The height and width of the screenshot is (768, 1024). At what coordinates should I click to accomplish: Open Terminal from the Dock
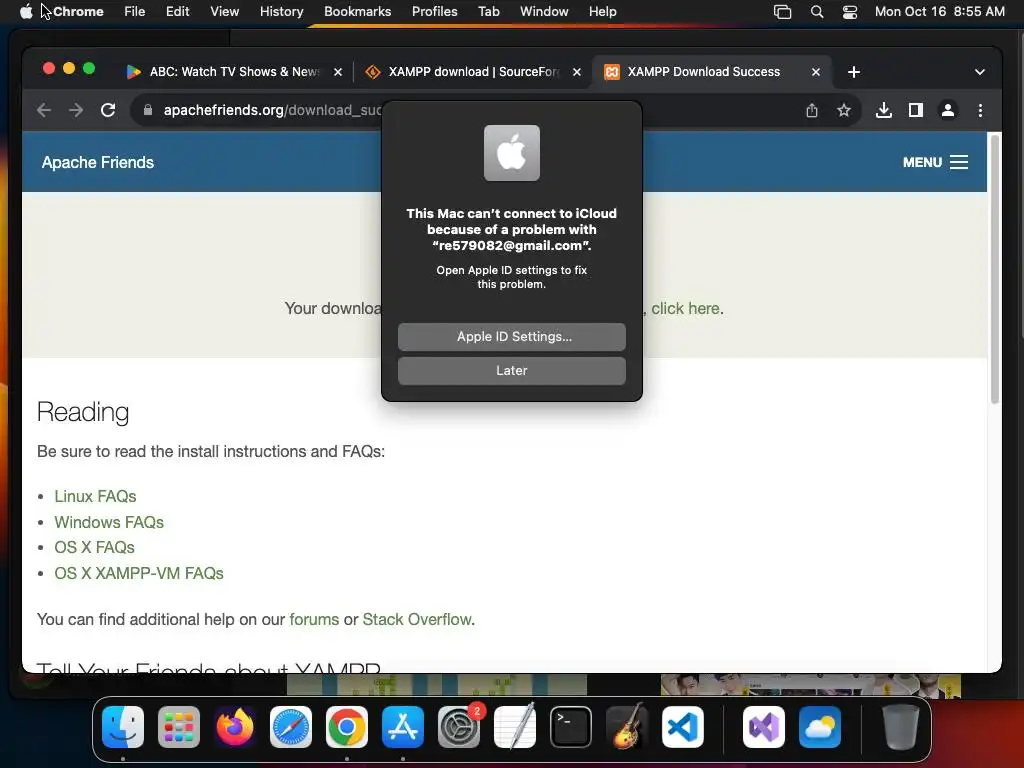click(x=571, y=727)
